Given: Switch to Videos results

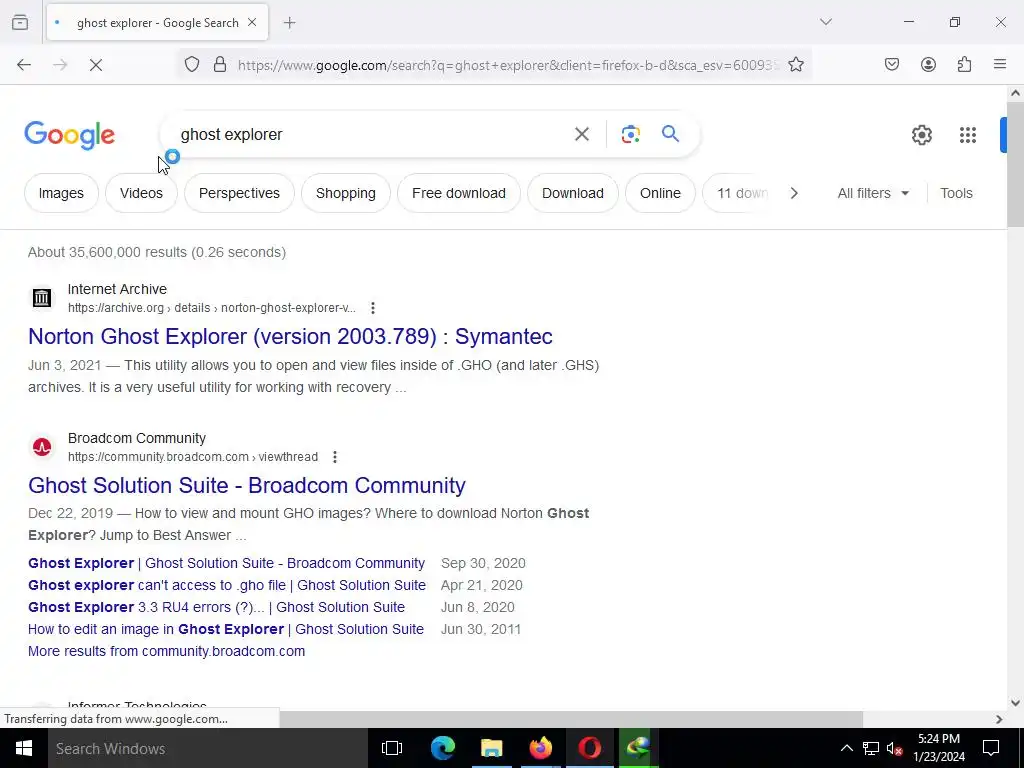Looking at the screenshot, I should (x=141, y=193).
